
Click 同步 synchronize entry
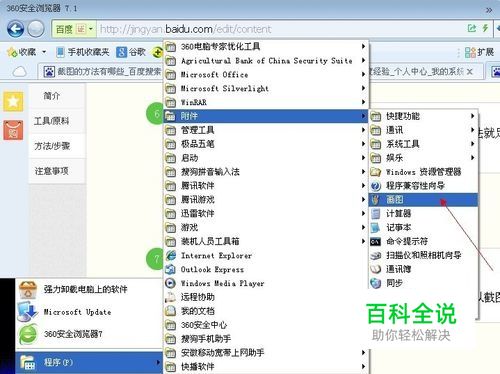coord(423,283)
